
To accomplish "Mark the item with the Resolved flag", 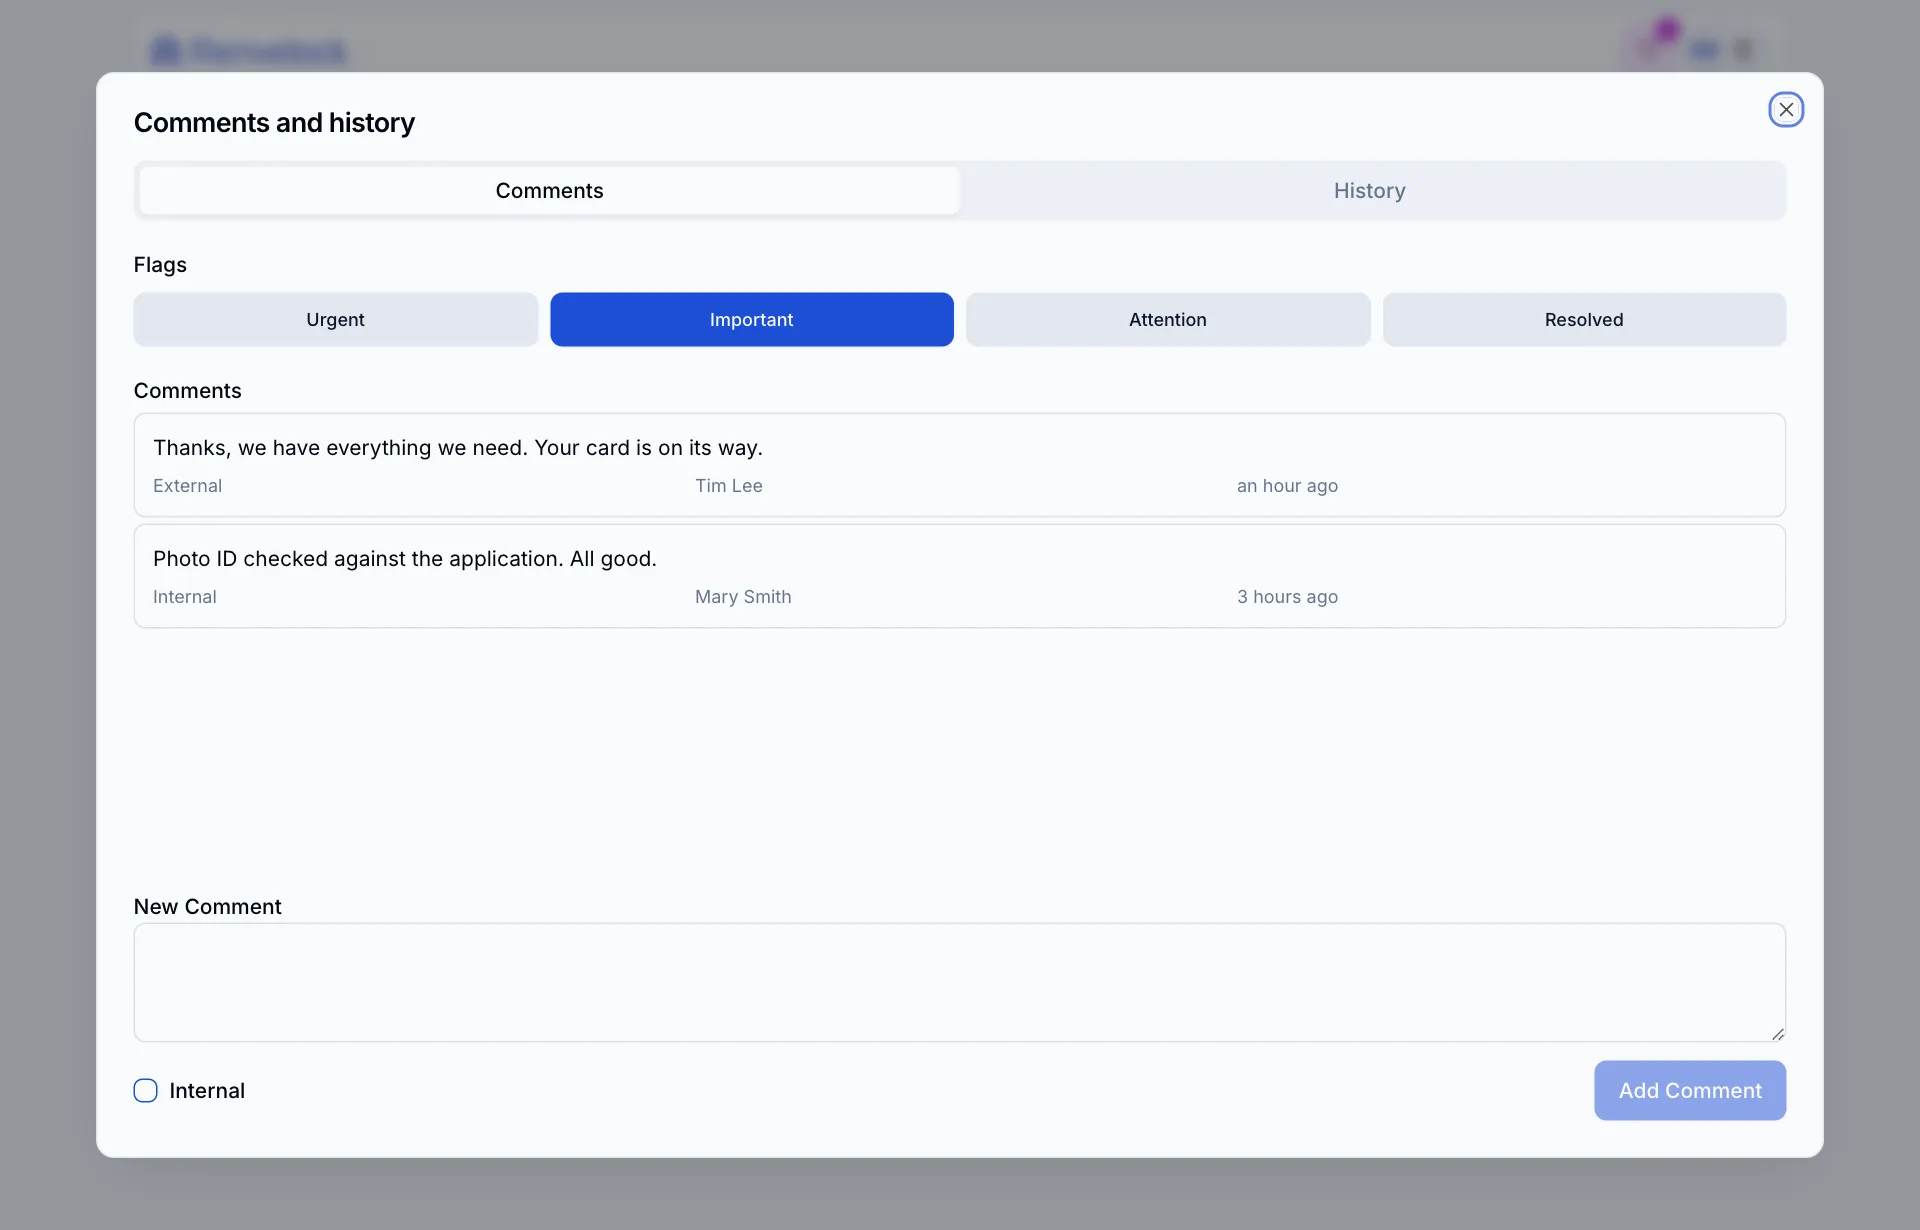I will click(x=1584, y=320).
